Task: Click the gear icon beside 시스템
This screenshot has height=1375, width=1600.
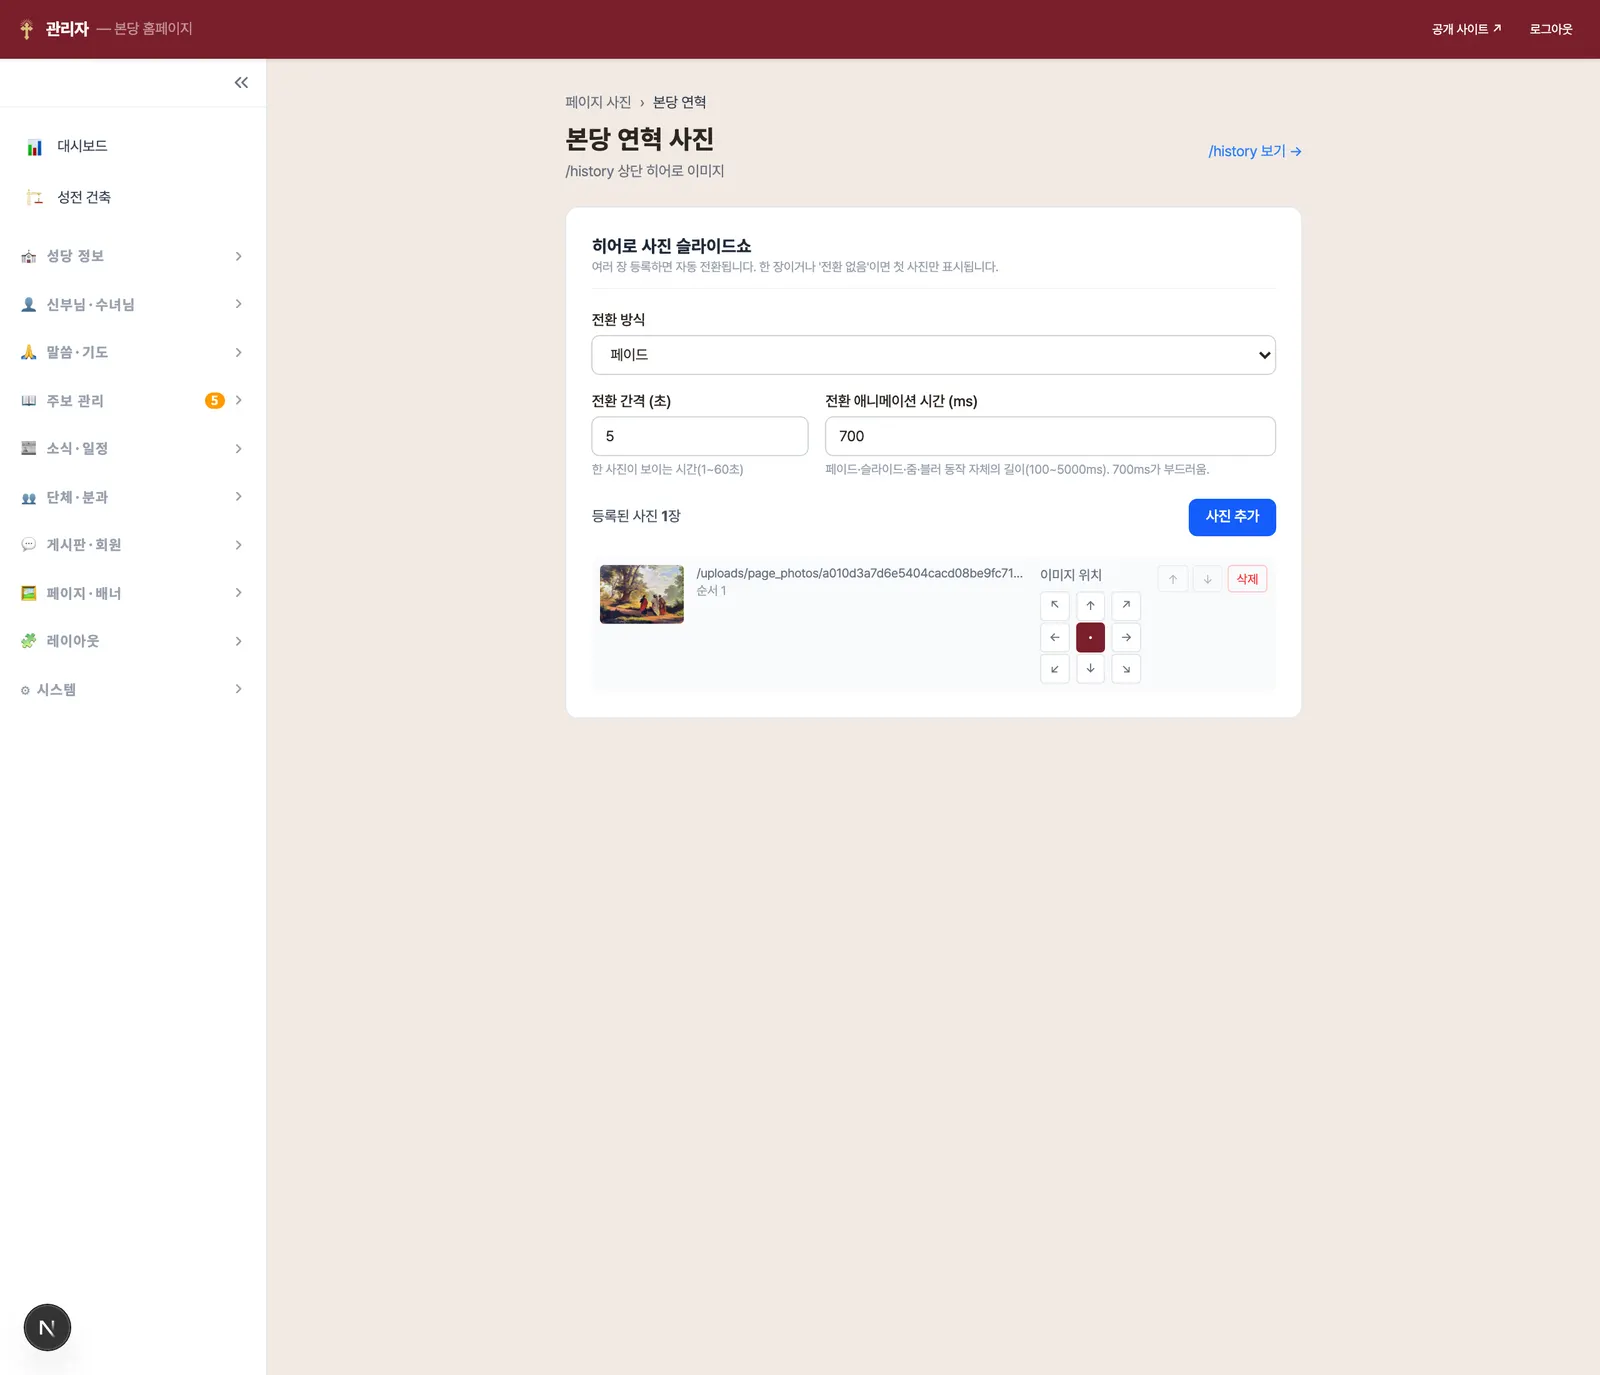Action: (25, 691)
